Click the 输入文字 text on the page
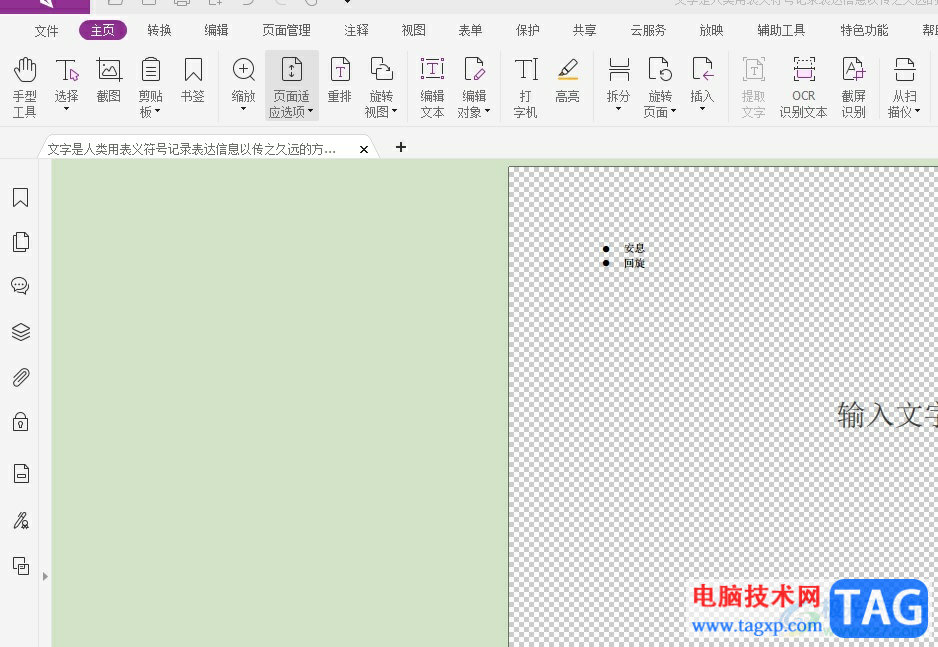Viewport: 938px width, 647px height. [887, 414]
